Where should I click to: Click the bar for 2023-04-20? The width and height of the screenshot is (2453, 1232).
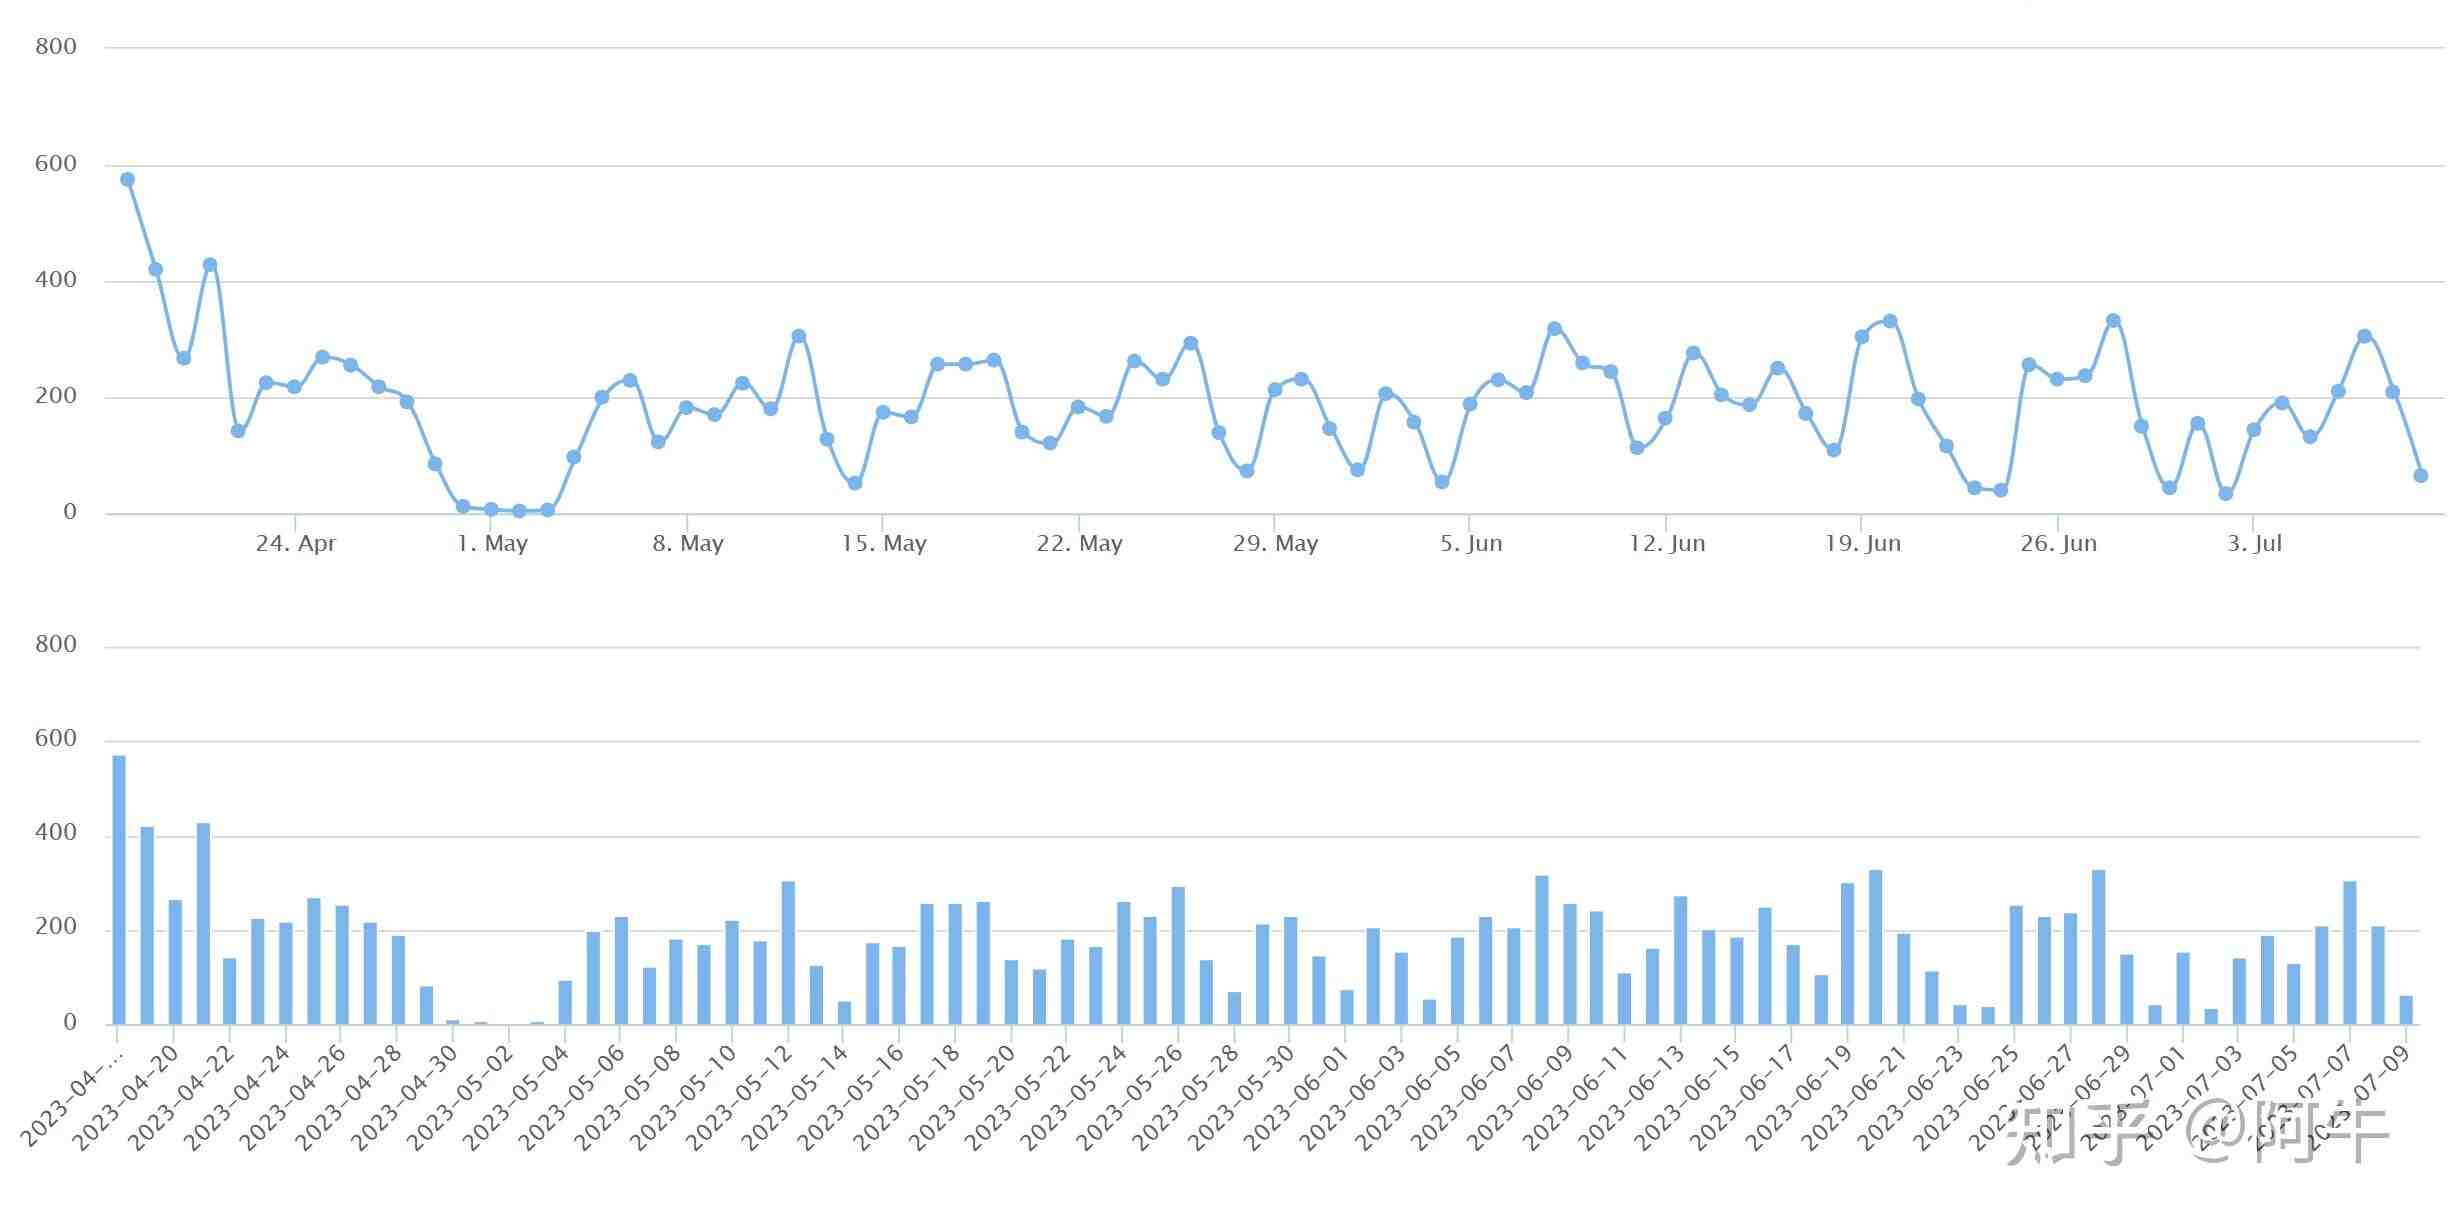click(175, 962)
